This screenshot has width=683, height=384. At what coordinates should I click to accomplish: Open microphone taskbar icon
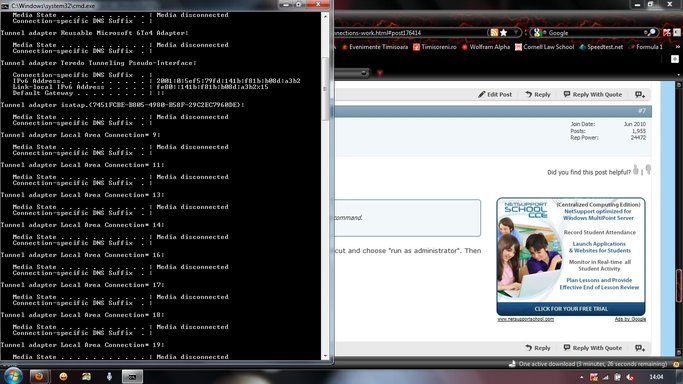109,376
